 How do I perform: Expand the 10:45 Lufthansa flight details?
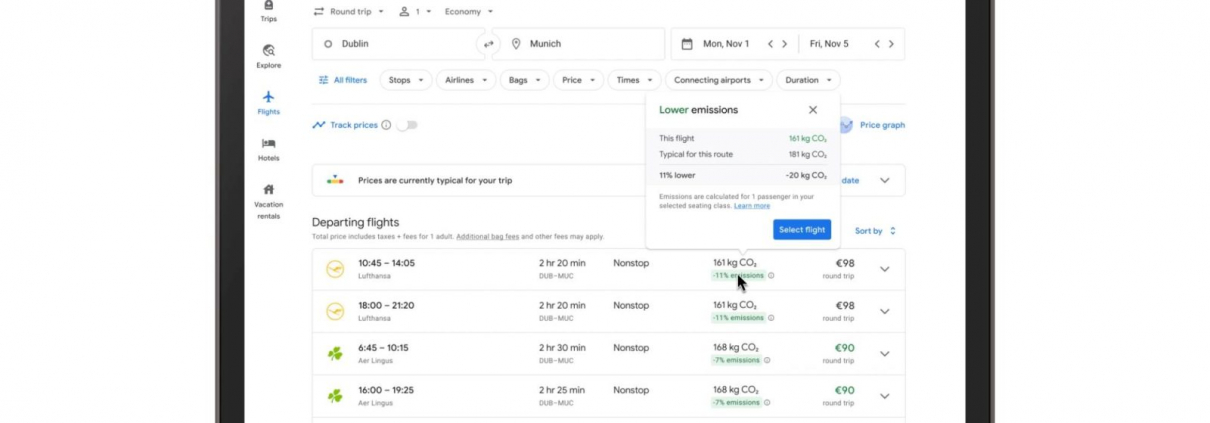pos(884,269)
